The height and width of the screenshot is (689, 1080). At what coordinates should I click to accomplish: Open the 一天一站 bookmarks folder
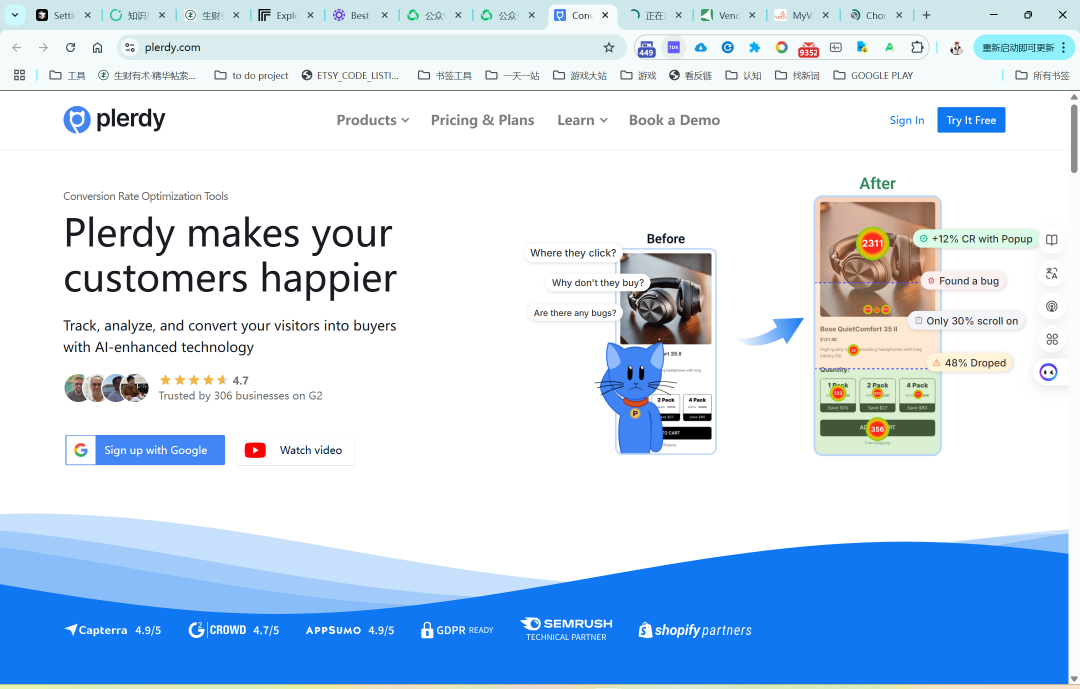click(x=512, y=75)
